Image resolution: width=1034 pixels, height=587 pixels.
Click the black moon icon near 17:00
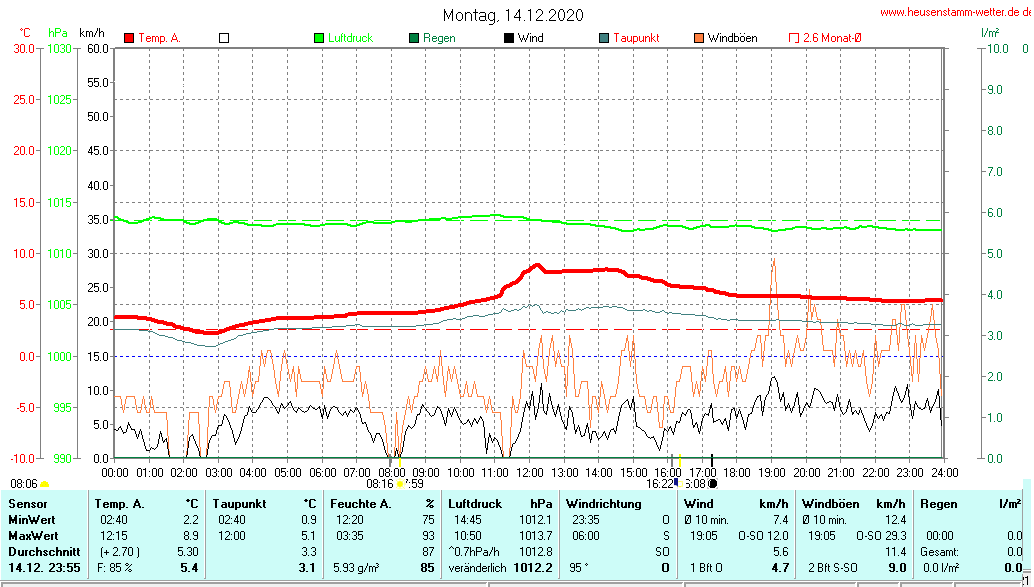712,484
